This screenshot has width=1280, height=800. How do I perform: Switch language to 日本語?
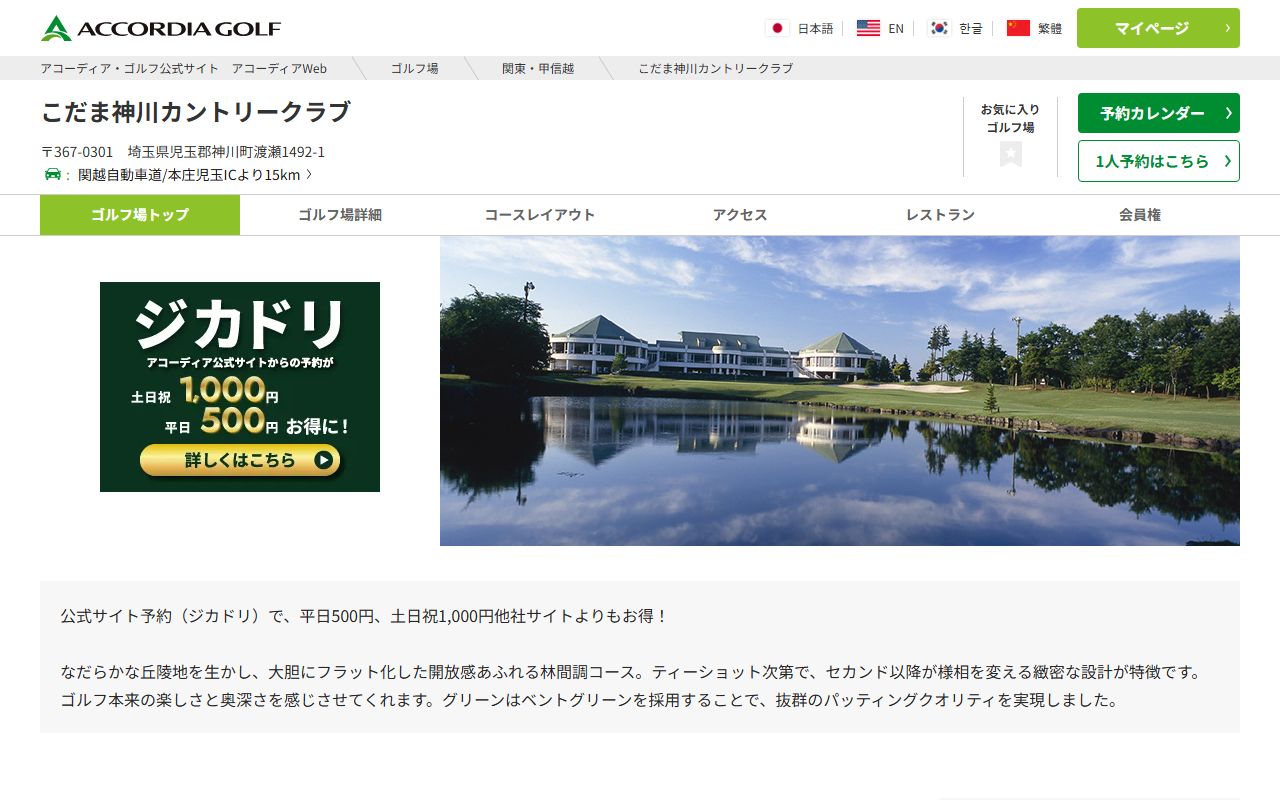[x=815, y=29]
